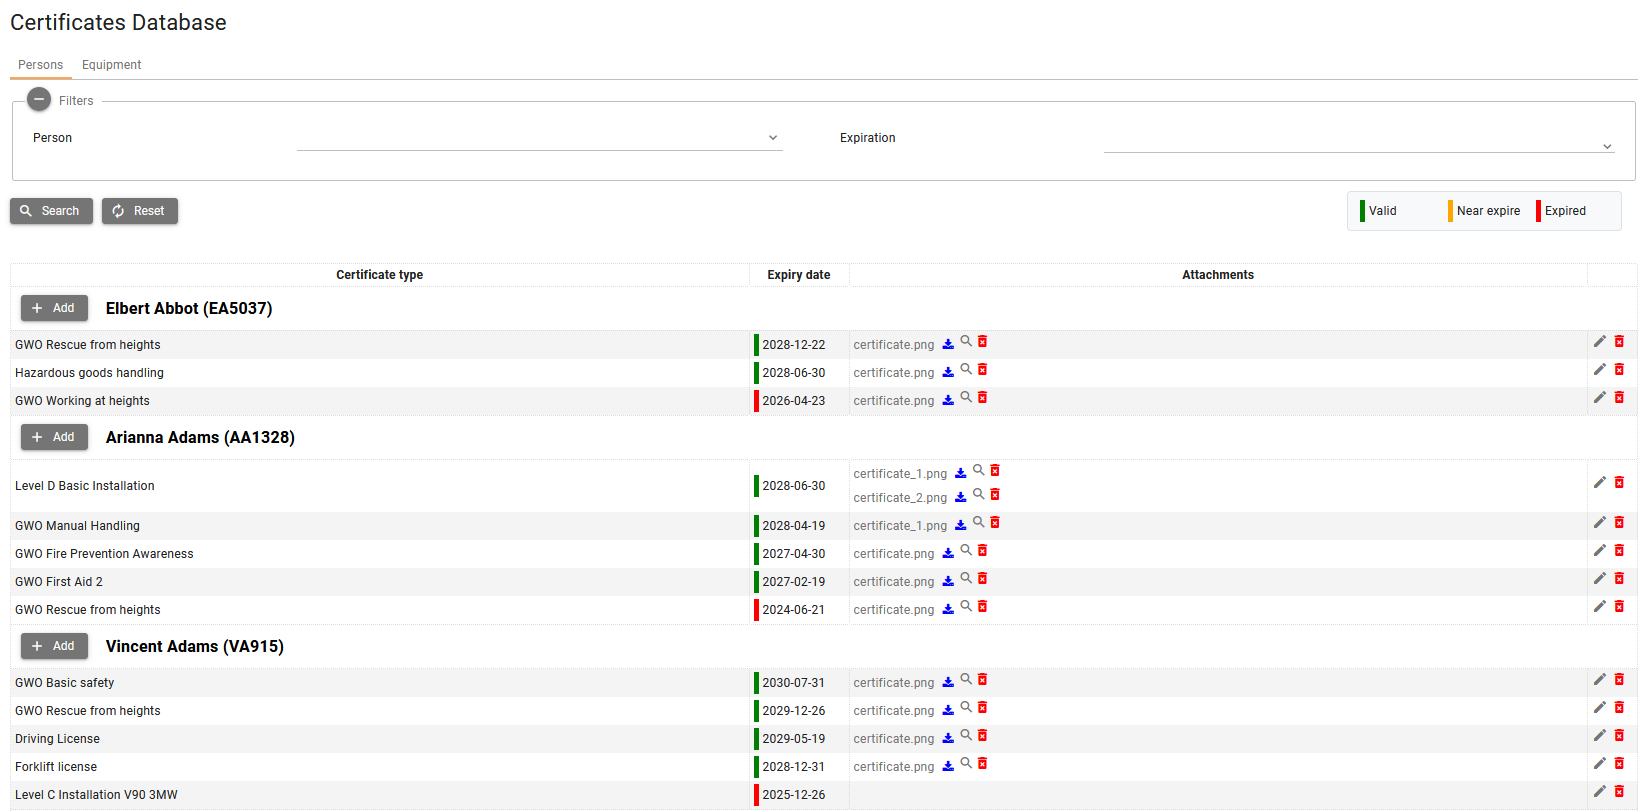Viewport: 1642px width, 812px height.
Task: Preview certificate_2.png of Level D Basic Installation
Action: (979, 494)
